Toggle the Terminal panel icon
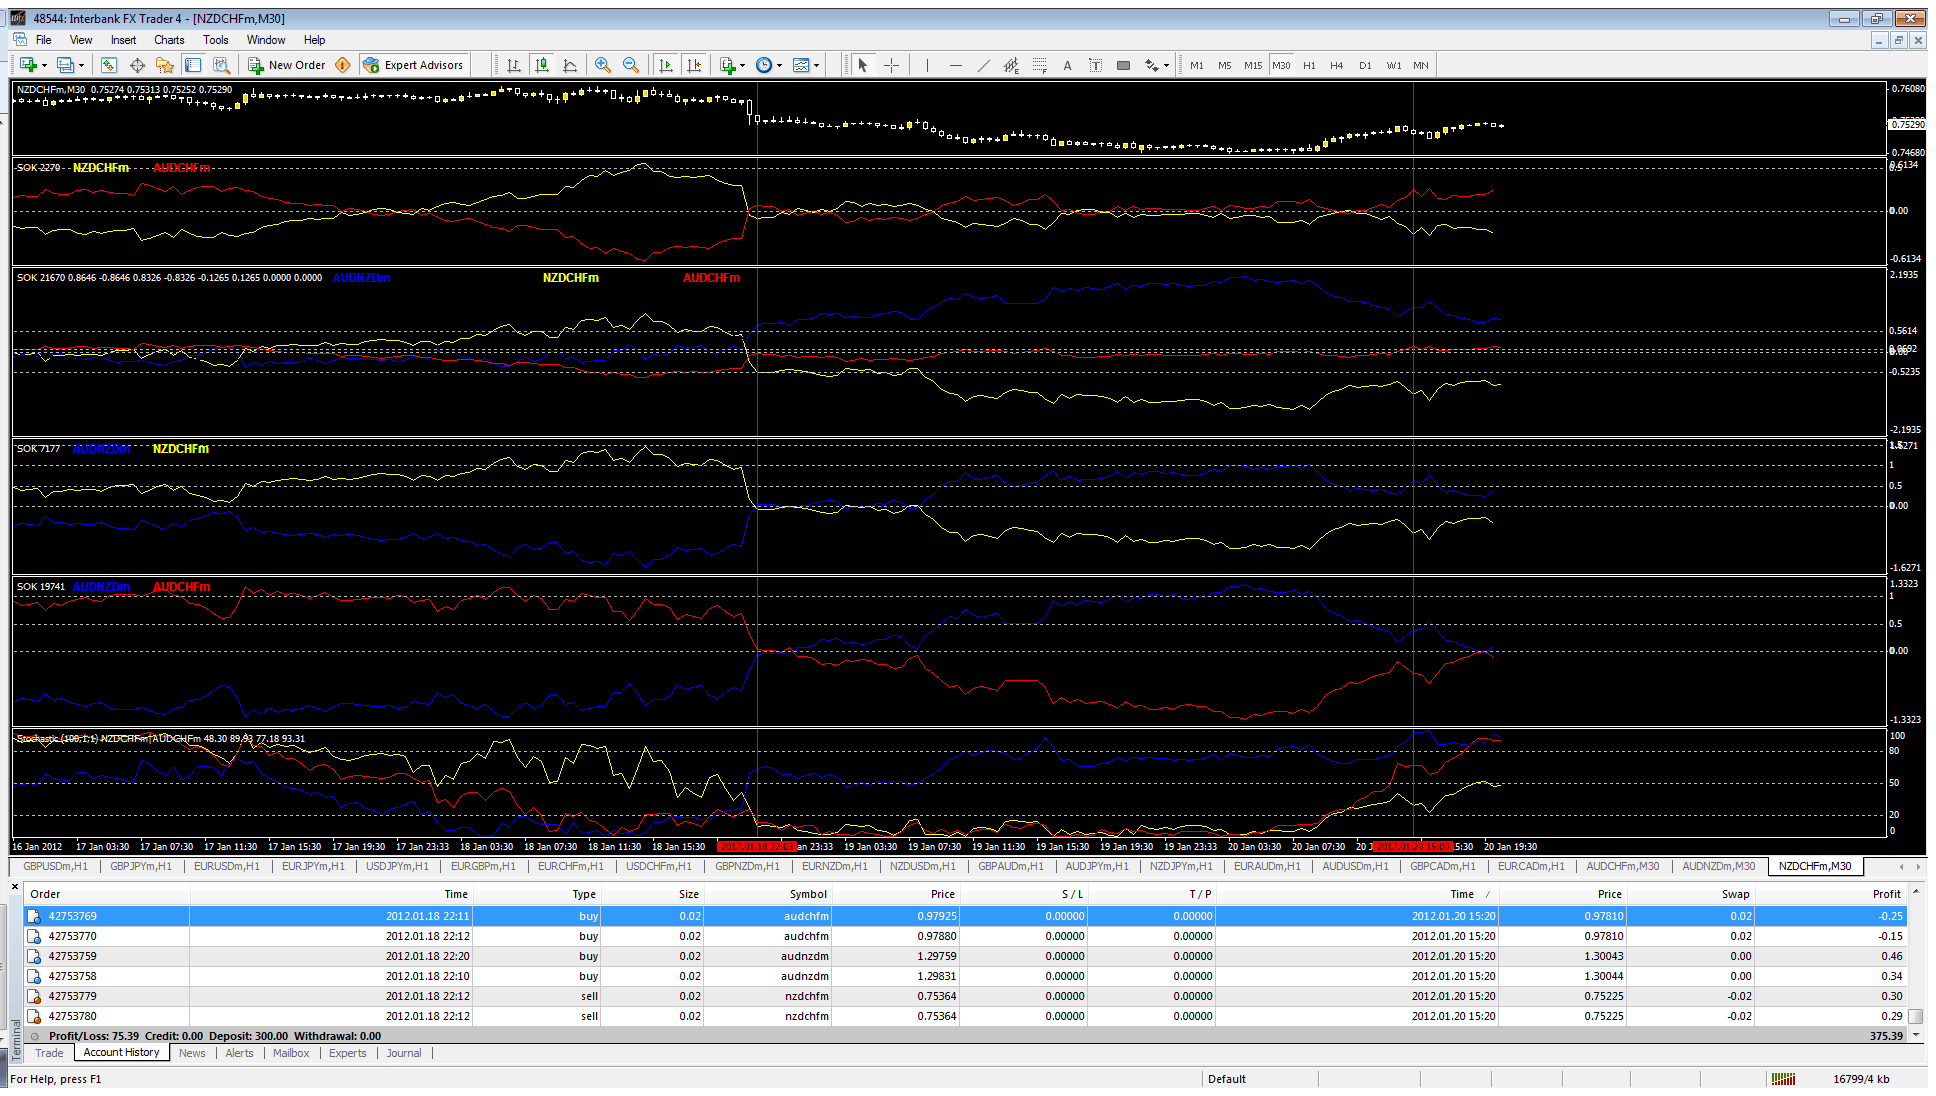The height and width of the screenshot is (1096, 1936). coord(193,65)
